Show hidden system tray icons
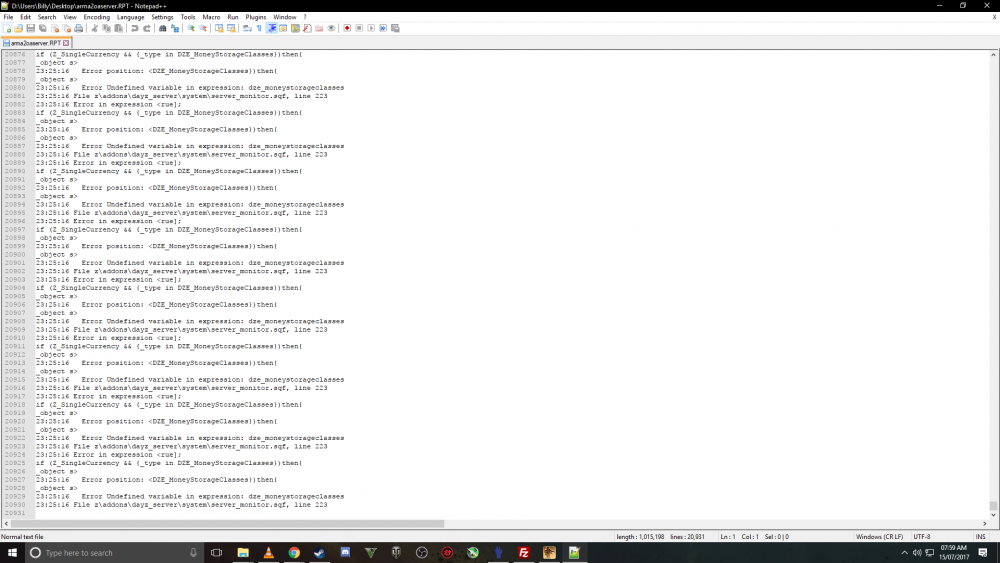 tap(904, 553)
